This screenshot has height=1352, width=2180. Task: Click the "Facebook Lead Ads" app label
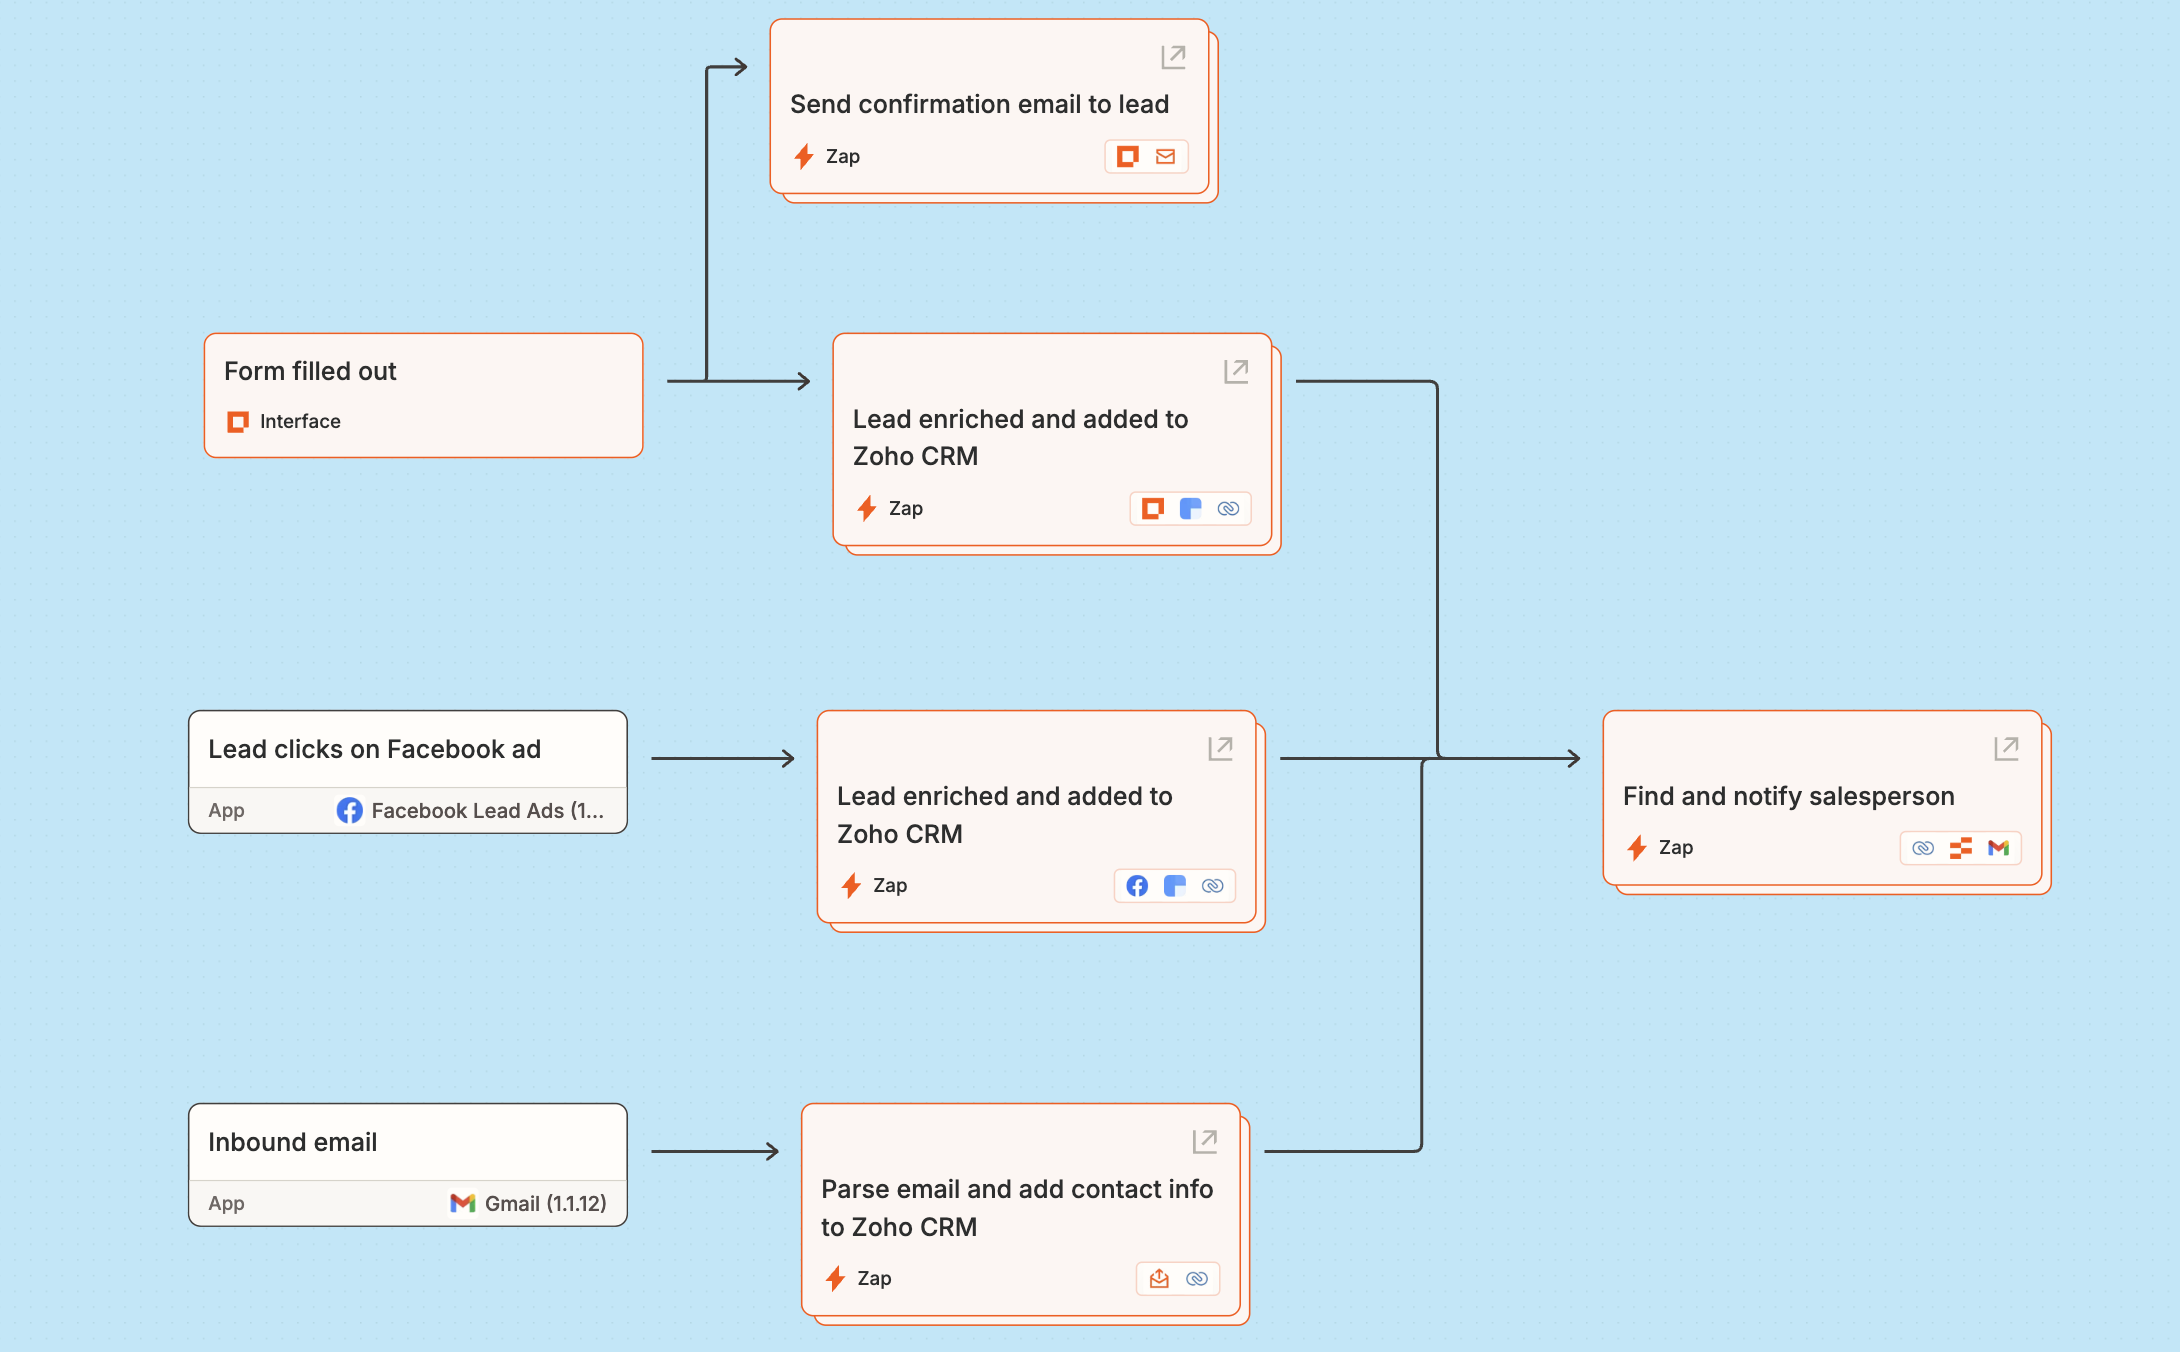coord(487,810)
